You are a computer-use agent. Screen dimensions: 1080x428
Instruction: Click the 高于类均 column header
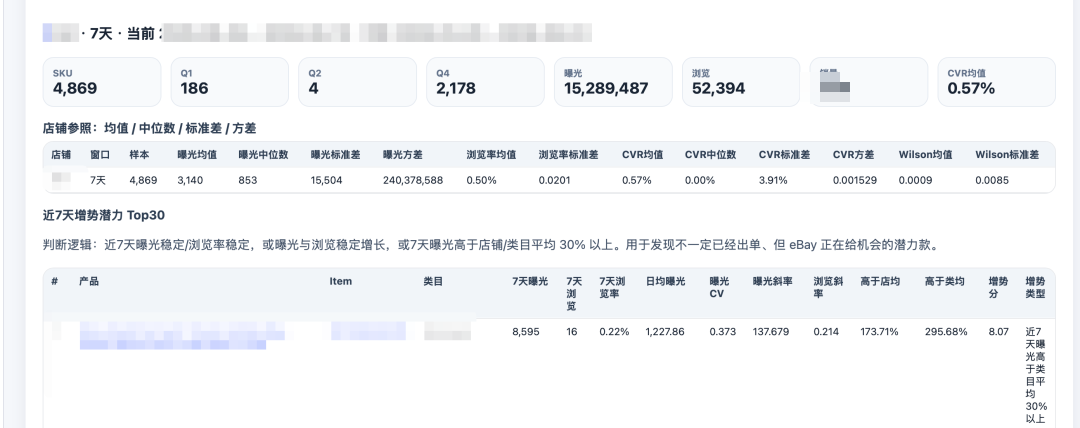[x=945, y=281]
